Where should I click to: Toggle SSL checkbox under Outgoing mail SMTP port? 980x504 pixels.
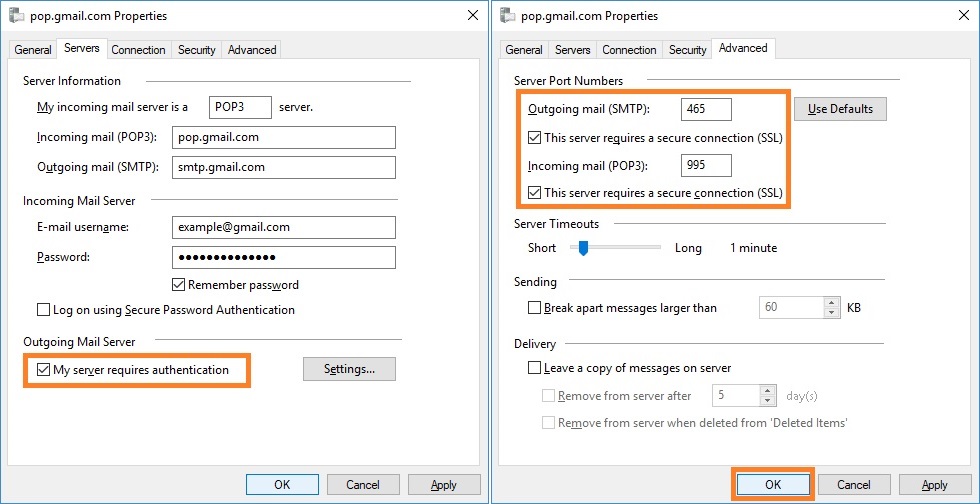(534, 138)
